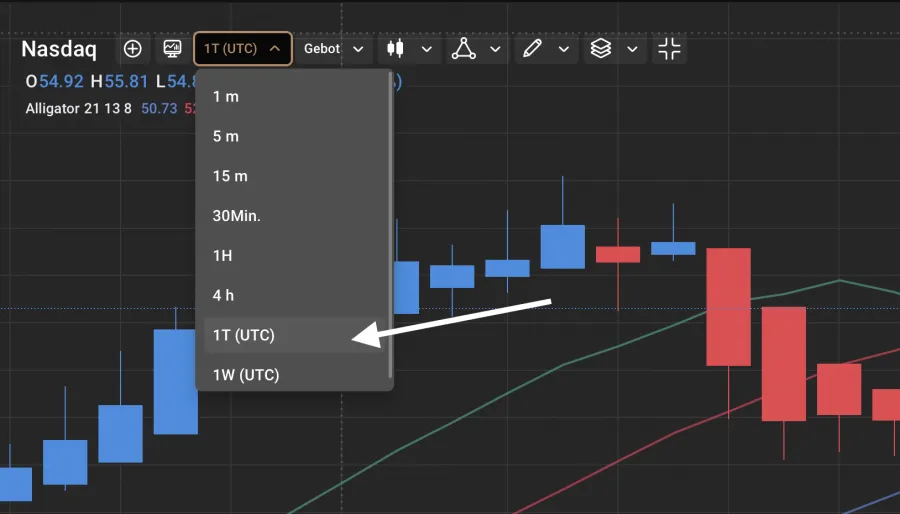Expand the indicators chevron
The height and width of the screenshot is (514, 900).
[x=495, y=49]
